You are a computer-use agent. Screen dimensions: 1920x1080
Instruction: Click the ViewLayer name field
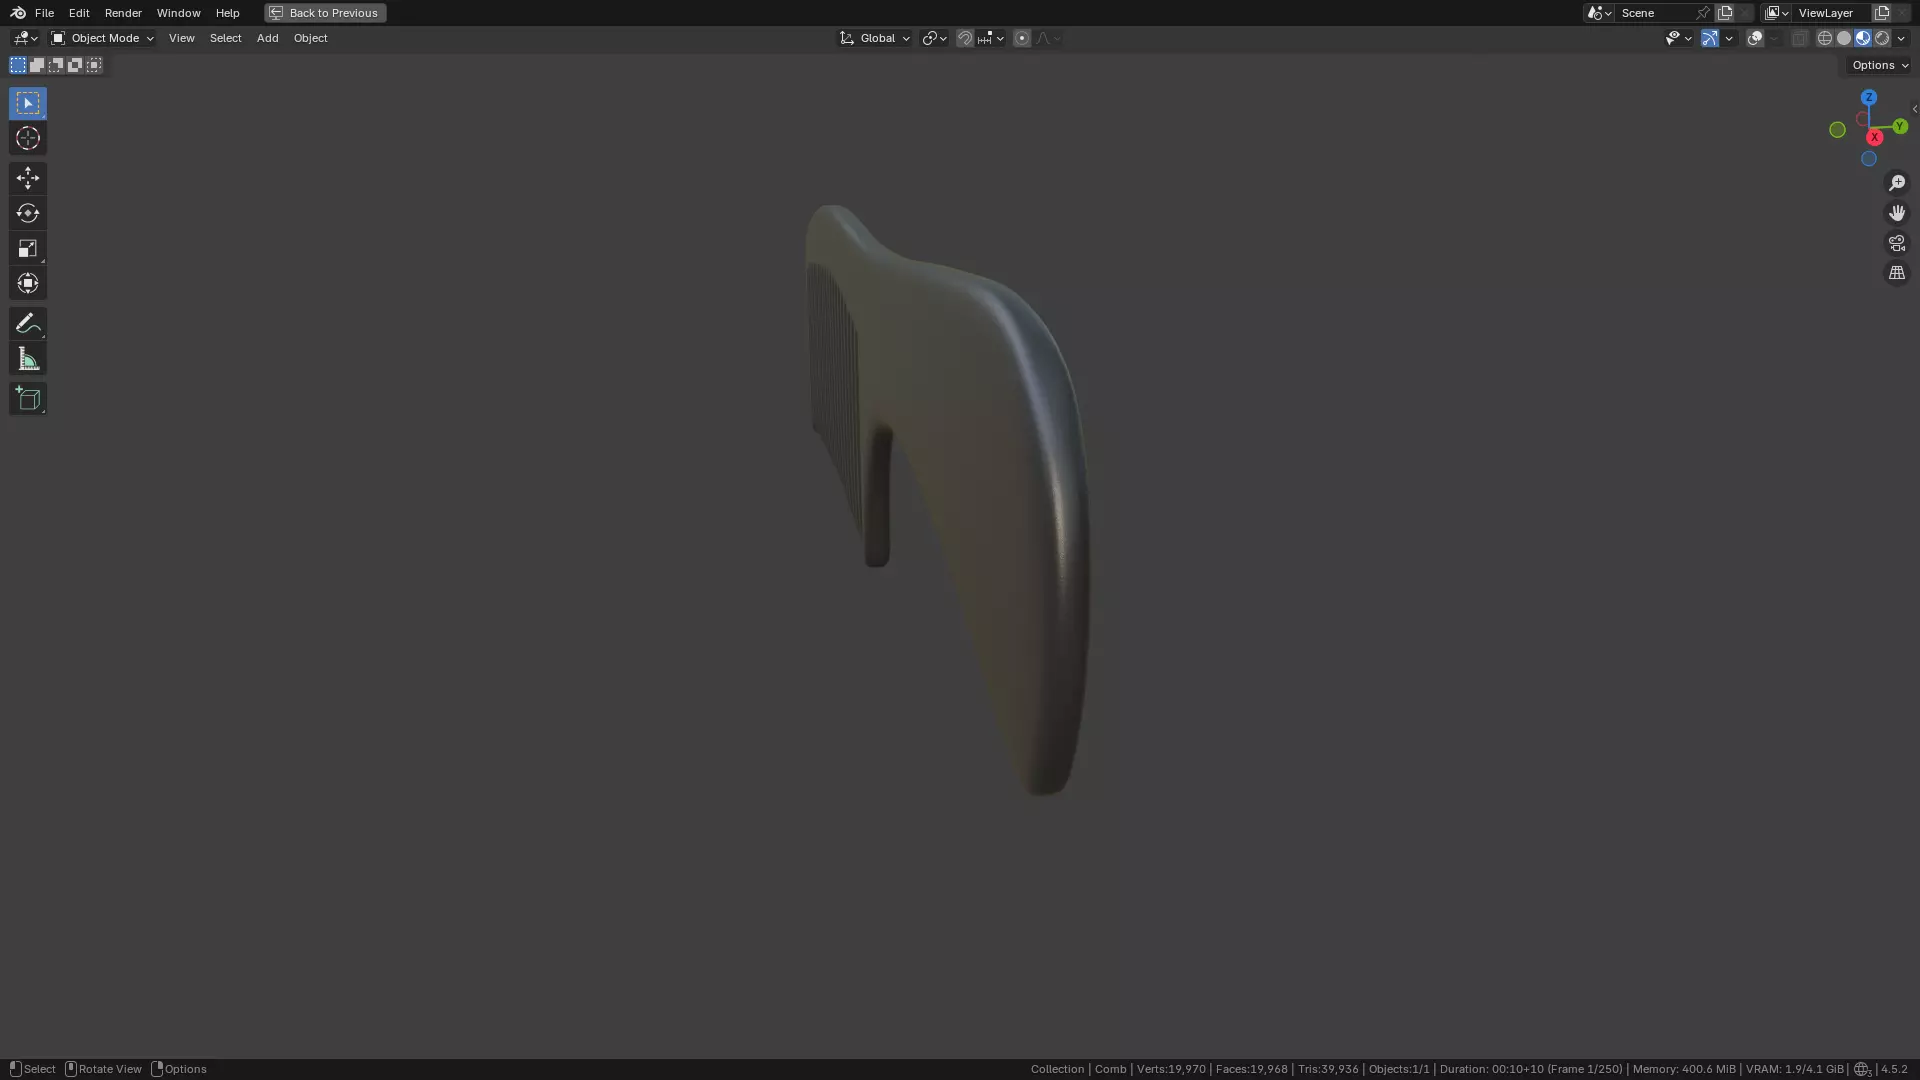[1832, 13]
